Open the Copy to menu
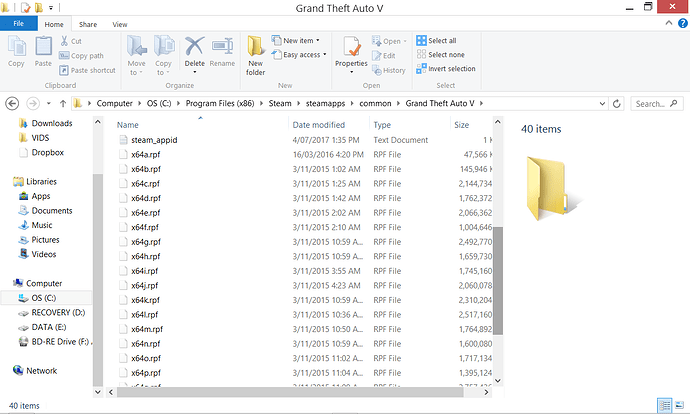Screen dimensions: 690x414 [x=163, y=55]
